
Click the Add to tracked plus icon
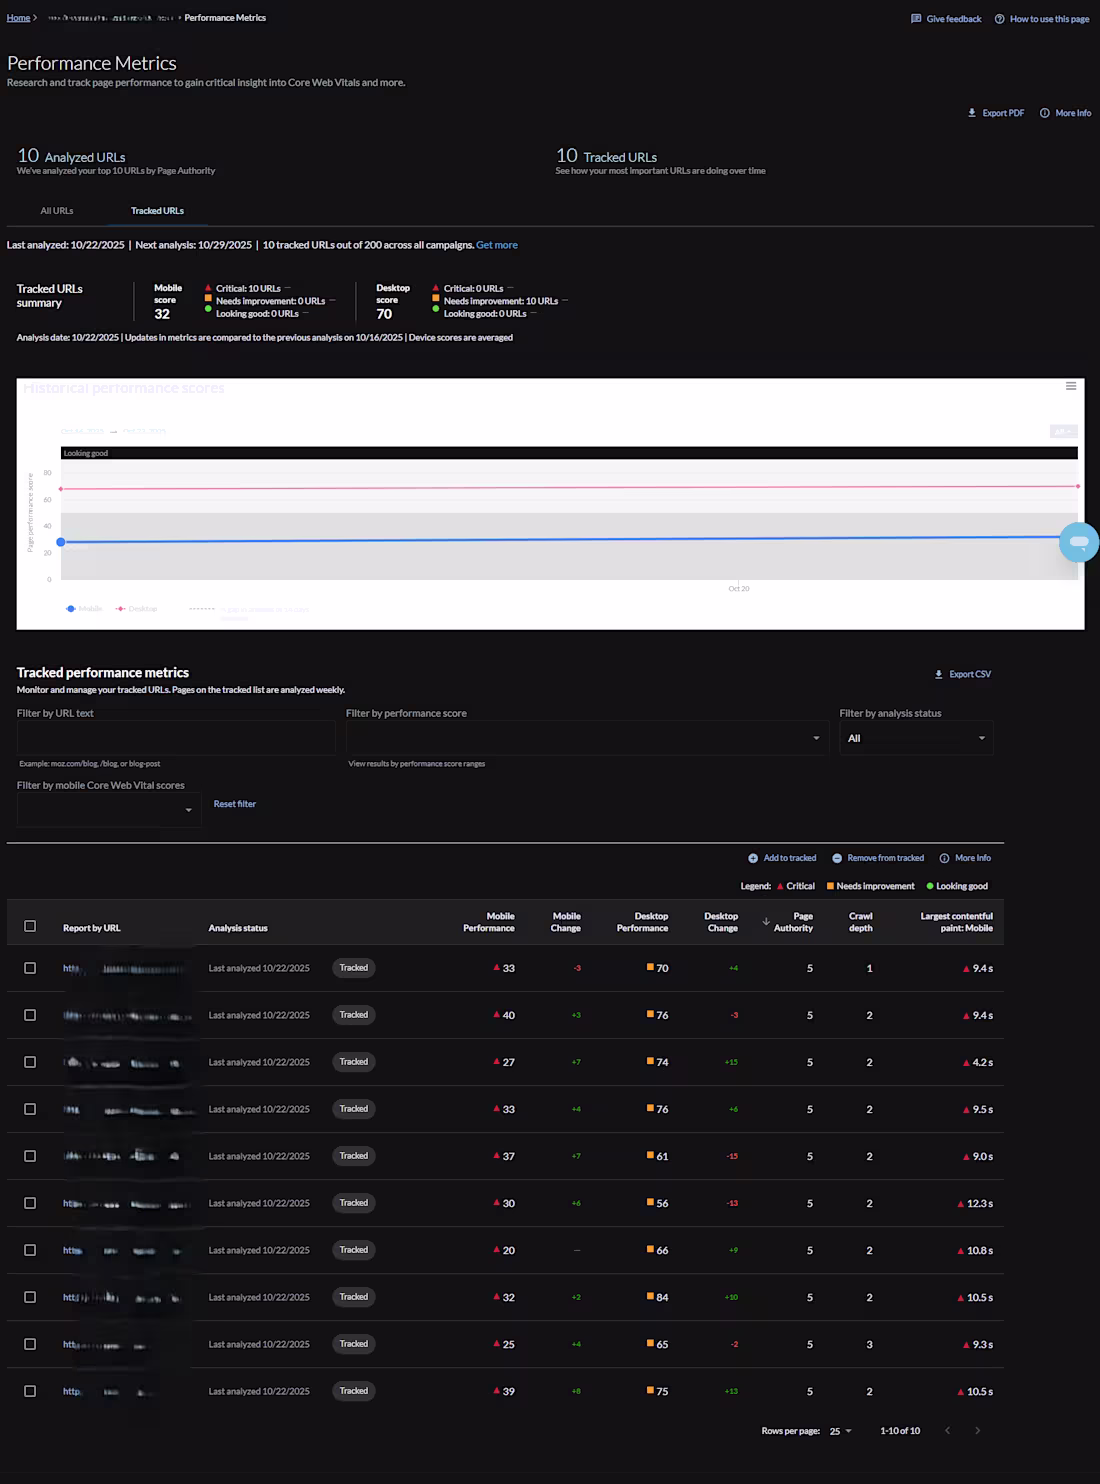752,857
